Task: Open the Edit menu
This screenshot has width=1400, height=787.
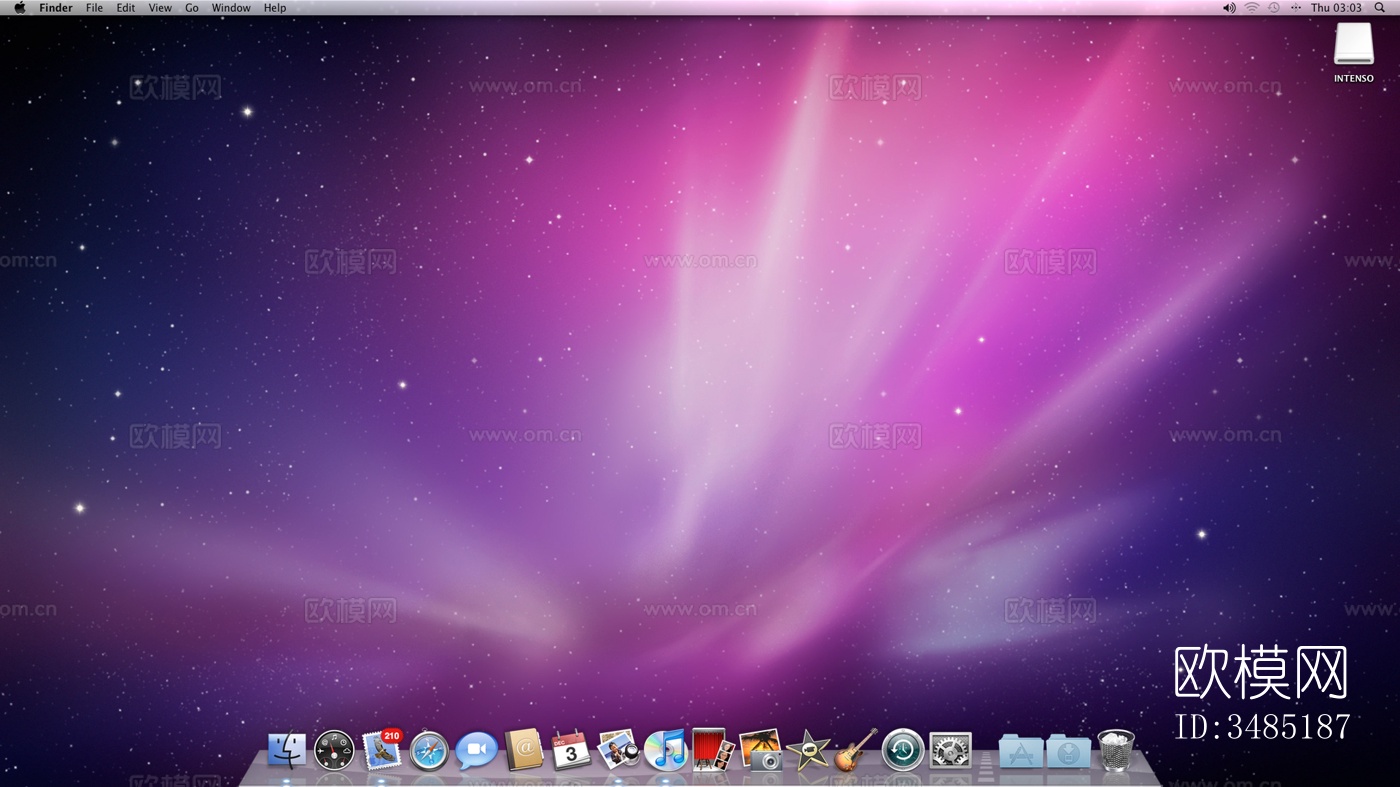Action: click(x=125, y=8)
